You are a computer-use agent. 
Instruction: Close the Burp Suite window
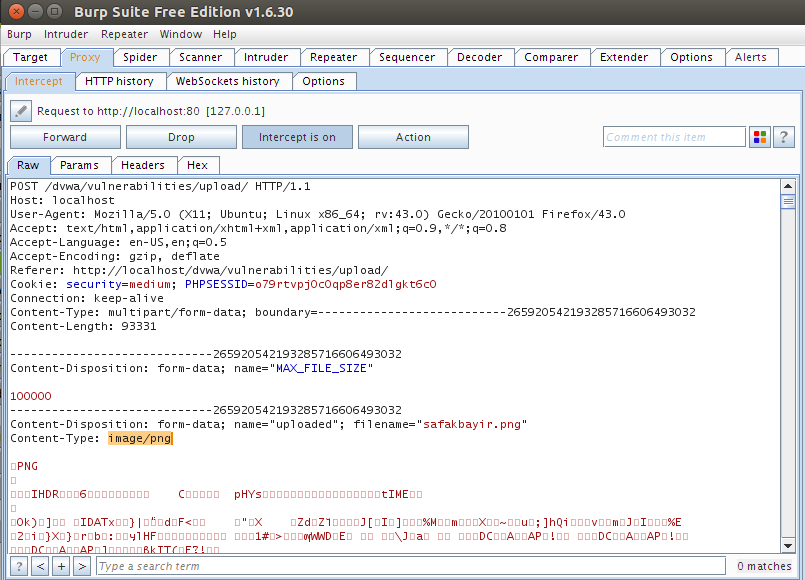pos(16,11)
